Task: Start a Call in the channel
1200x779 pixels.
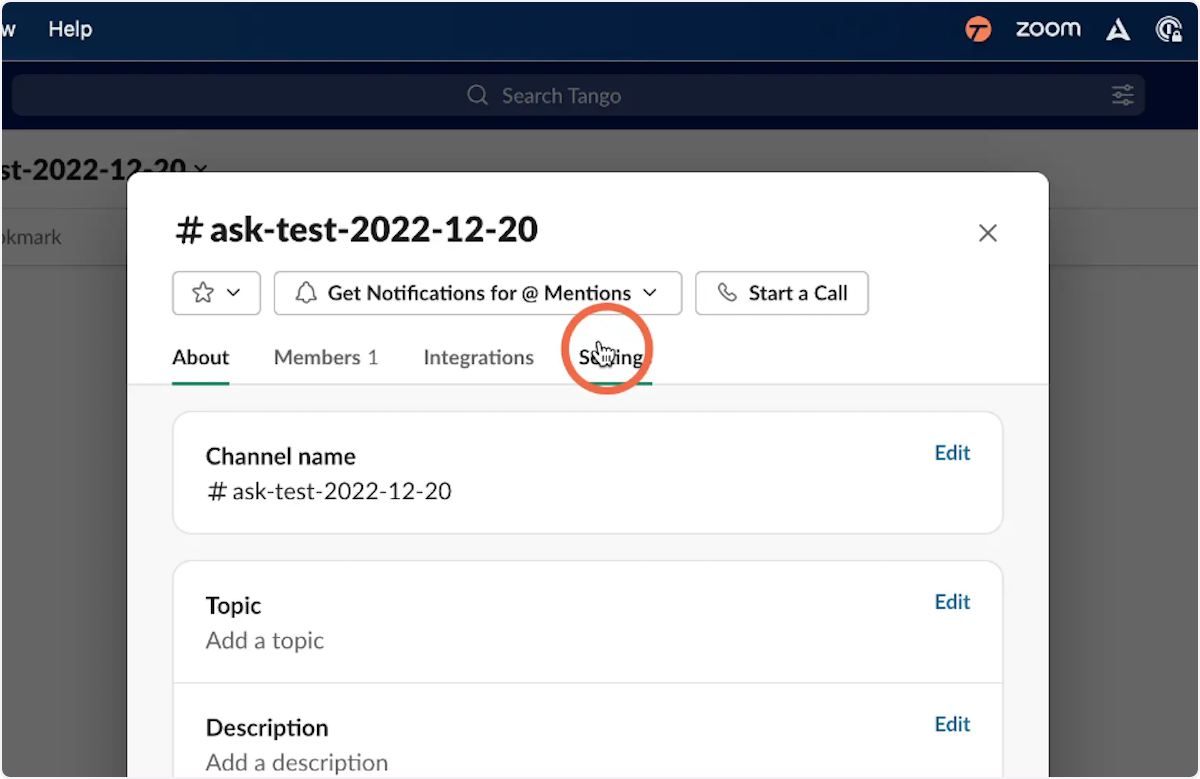Action: coord(782,293)
